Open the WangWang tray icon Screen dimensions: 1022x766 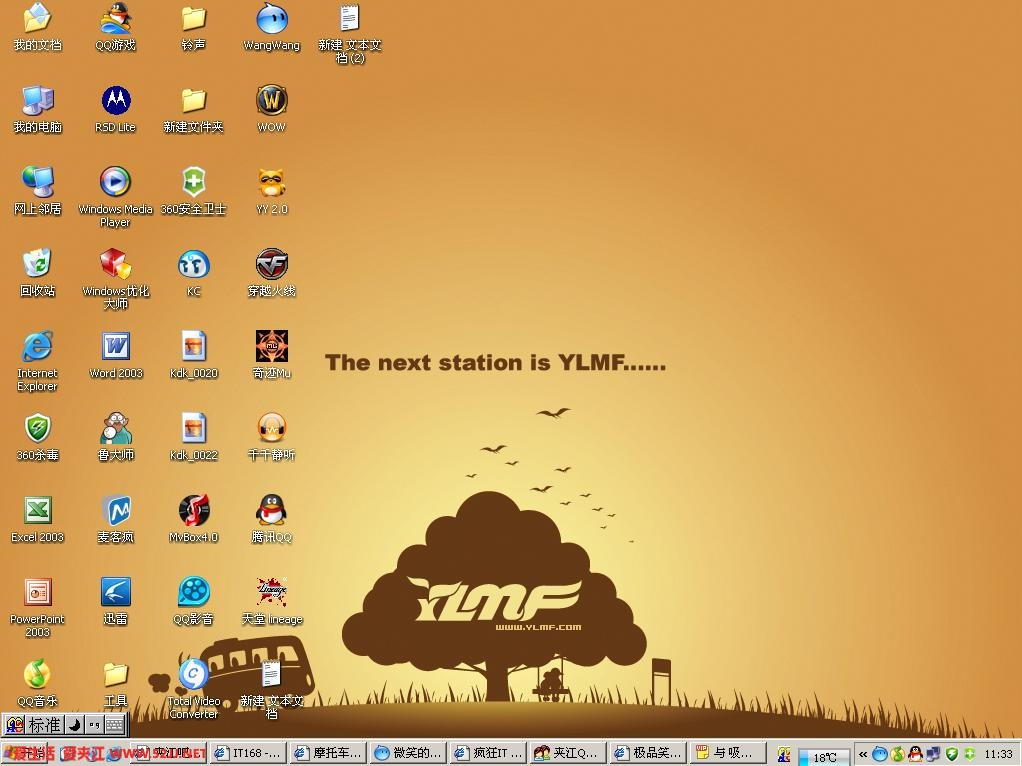click(x=880, y=754)
